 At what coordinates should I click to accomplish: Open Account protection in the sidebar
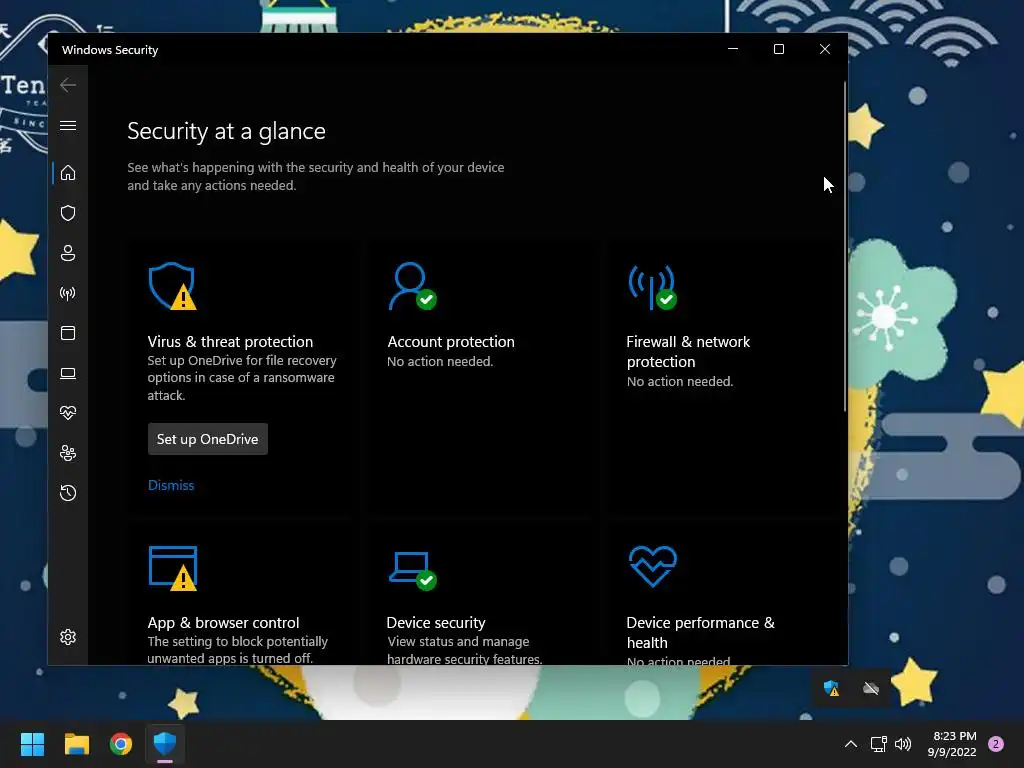[x=68, y=253]
